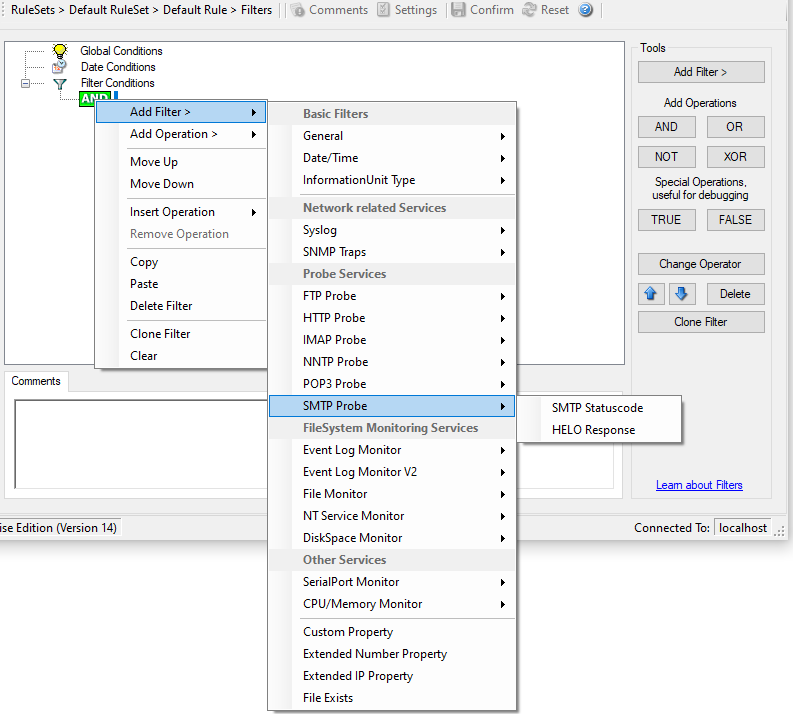
Task: Open the Learn about Filters link
Action: (699, 485)
